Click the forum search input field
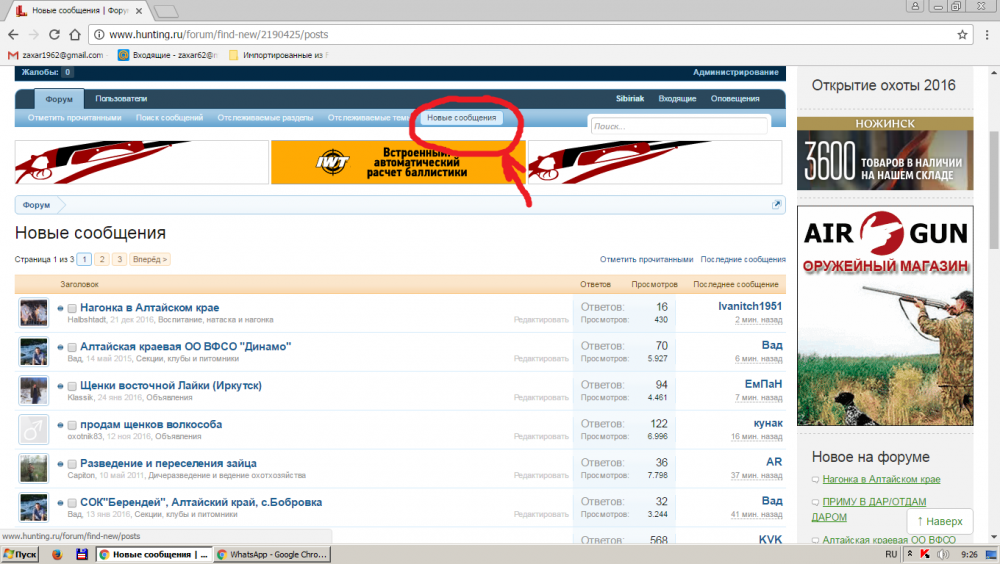The image size is (1000, 564). tap(678, 126)
